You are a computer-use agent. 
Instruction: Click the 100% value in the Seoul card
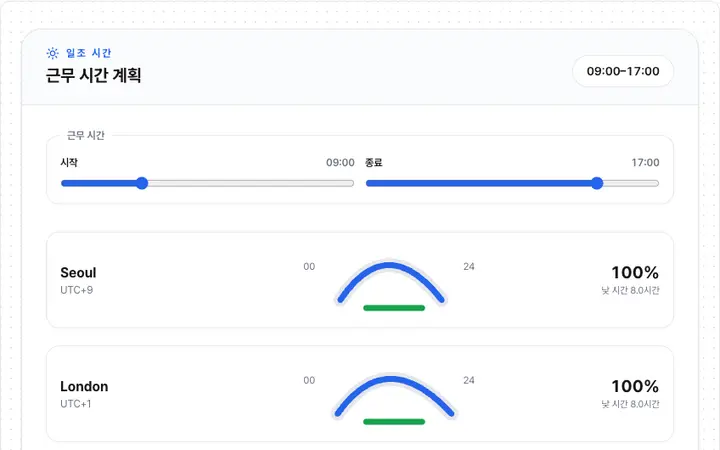(x=635, y=272)
